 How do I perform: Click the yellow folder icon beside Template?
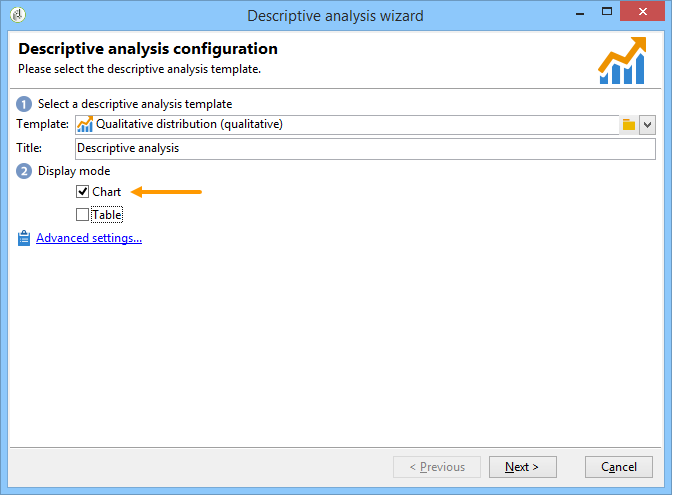click(628, 125)
